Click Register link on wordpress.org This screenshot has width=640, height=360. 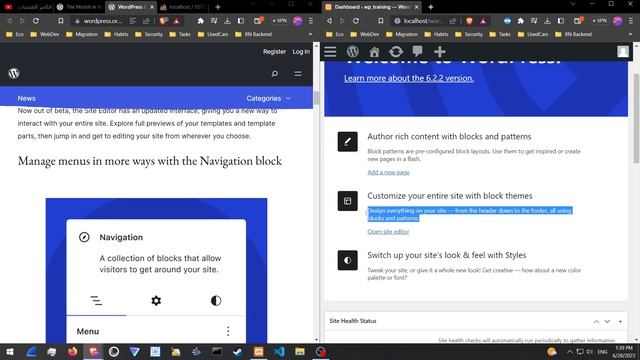point(274,51)
